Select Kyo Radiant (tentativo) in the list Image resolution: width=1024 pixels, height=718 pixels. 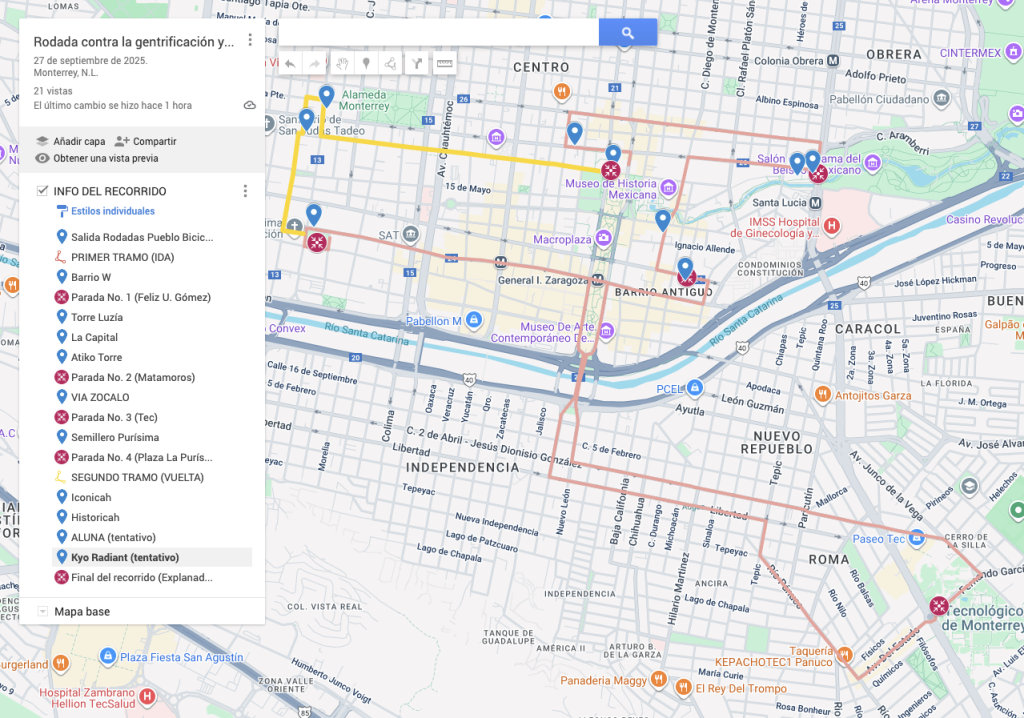click(125, 557)
